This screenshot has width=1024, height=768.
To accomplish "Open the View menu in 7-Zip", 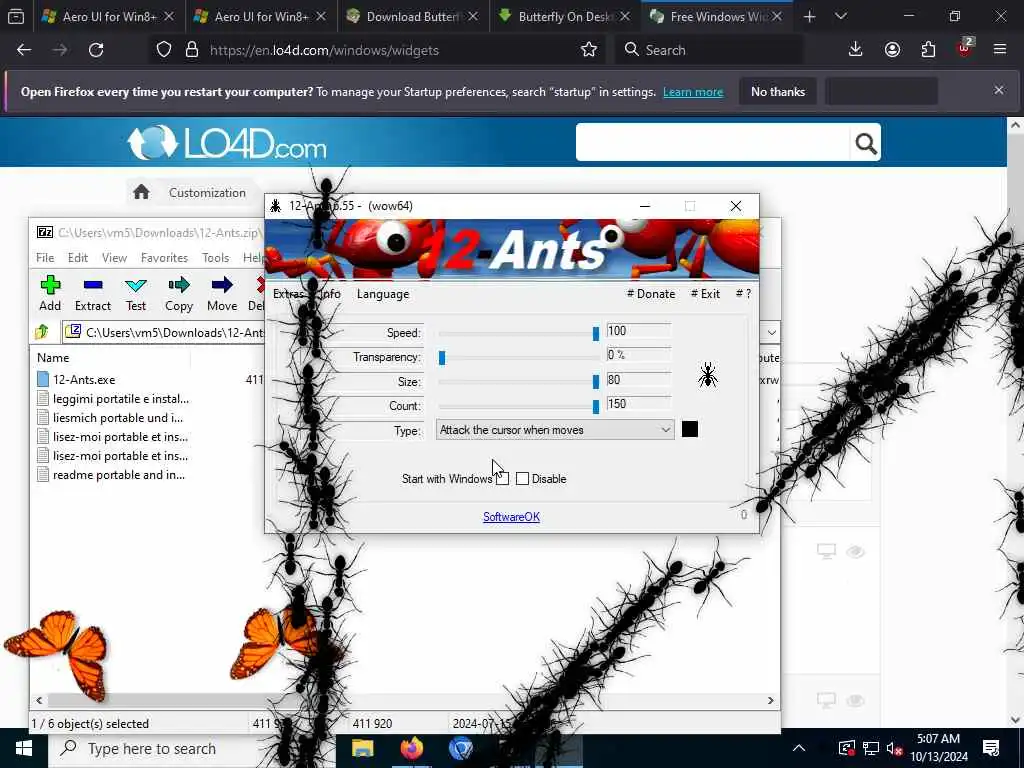I will click(114, 257).
